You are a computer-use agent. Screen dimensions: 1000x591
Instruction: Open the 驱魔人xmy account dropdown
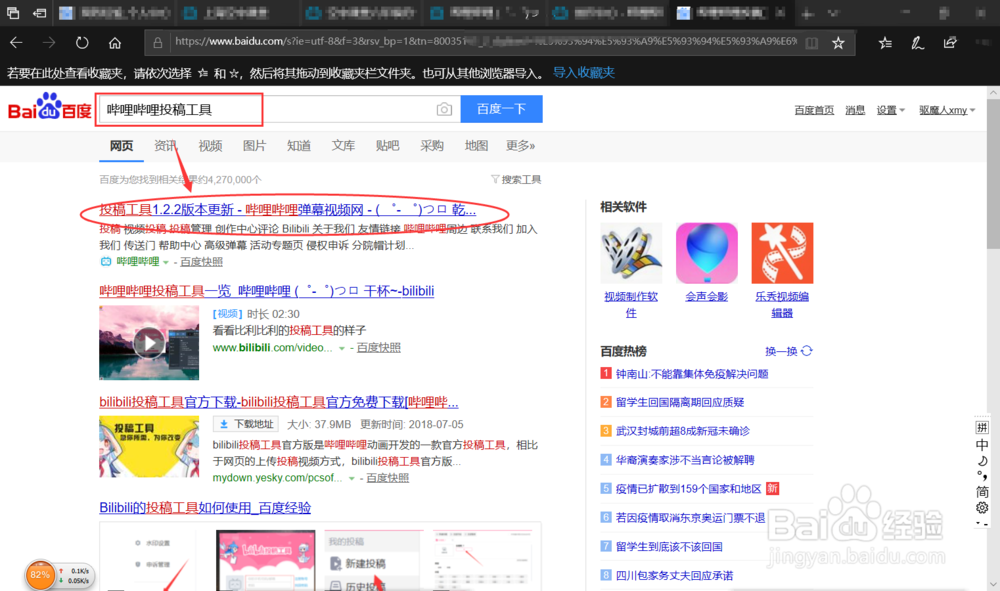point(947,110)
